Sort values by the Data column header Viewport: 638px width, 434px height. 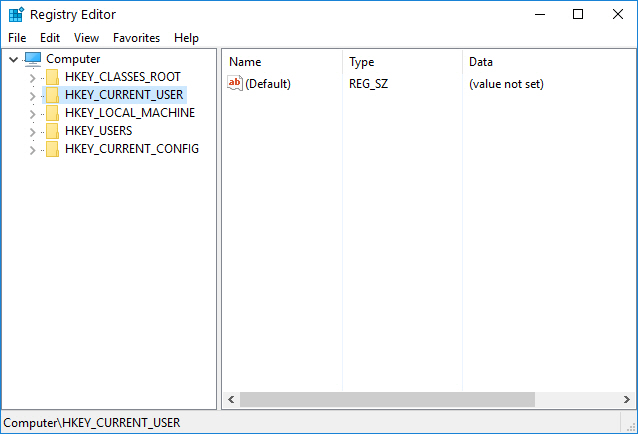(x=549, y=62)
